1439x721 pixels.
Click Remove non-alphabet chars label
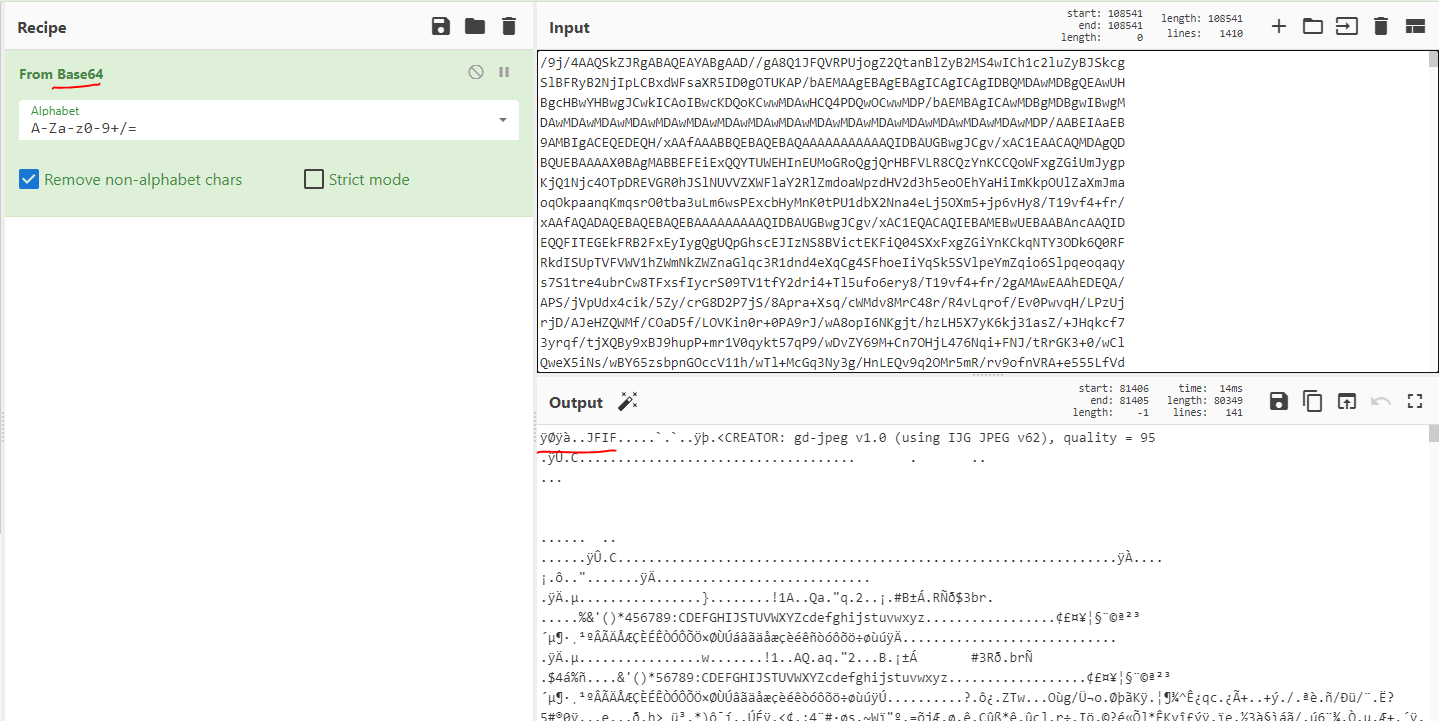143,180
